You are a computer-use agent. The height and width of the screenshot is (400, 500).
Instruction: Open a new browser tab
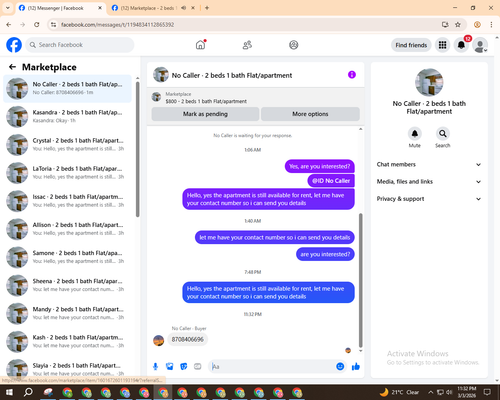[207, 8]
